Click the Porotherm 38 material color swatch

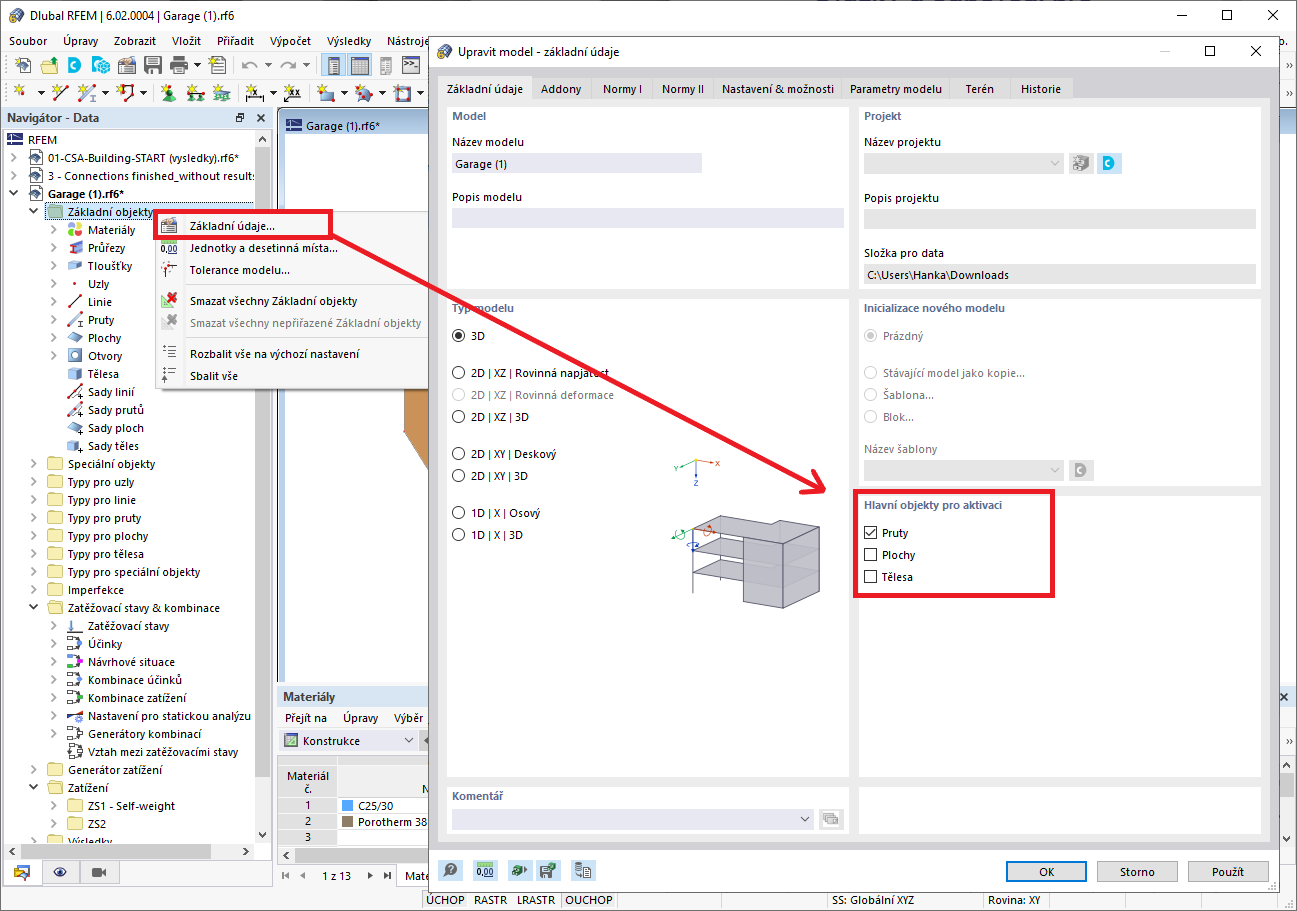(347, 820)
